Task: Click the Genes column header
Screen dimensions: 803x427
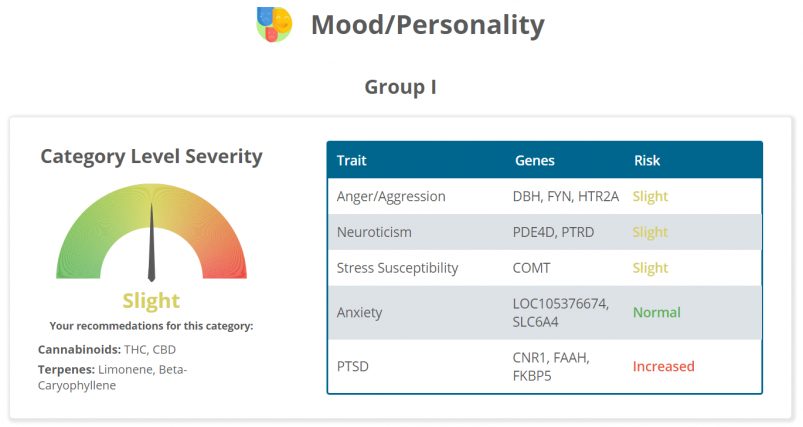Action: (x=534, y=161)
